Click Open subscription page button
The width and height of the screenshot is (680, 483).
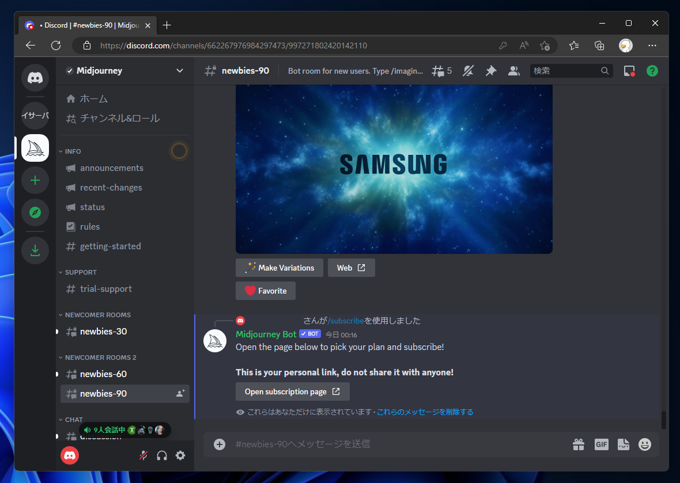click(292, 392)
